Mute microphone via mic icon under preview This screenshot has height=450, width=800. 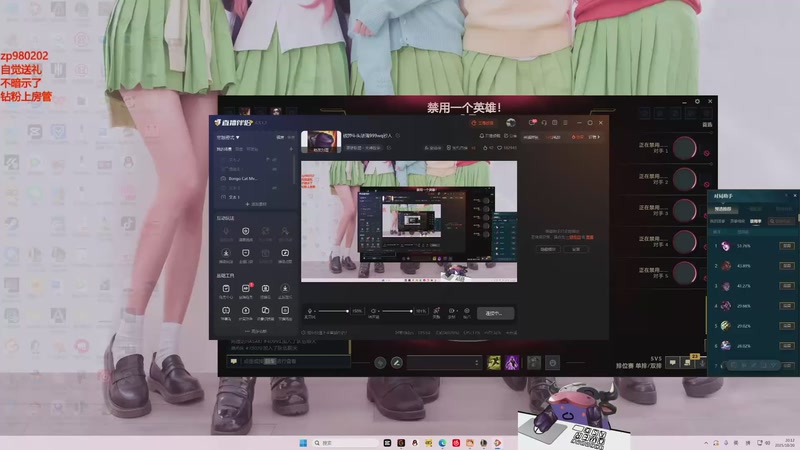click(309, 311)
